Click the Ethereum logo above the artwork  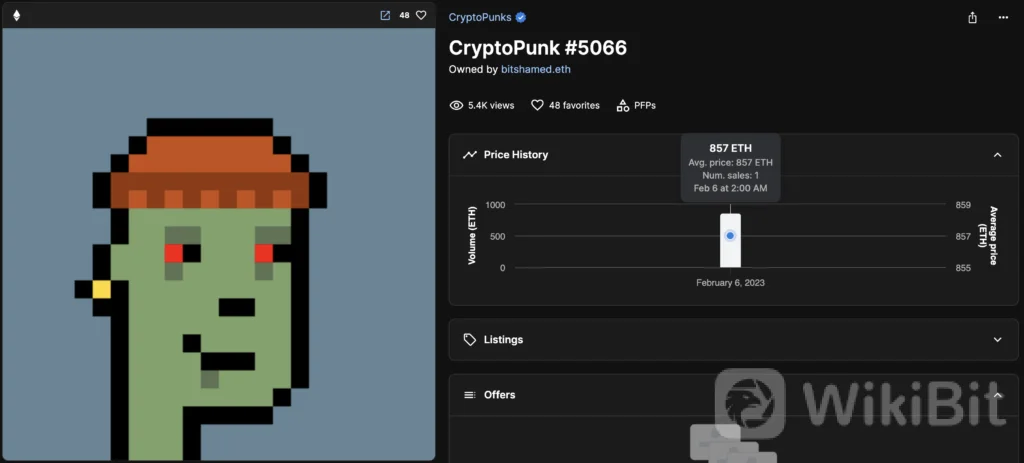[16, 15]
